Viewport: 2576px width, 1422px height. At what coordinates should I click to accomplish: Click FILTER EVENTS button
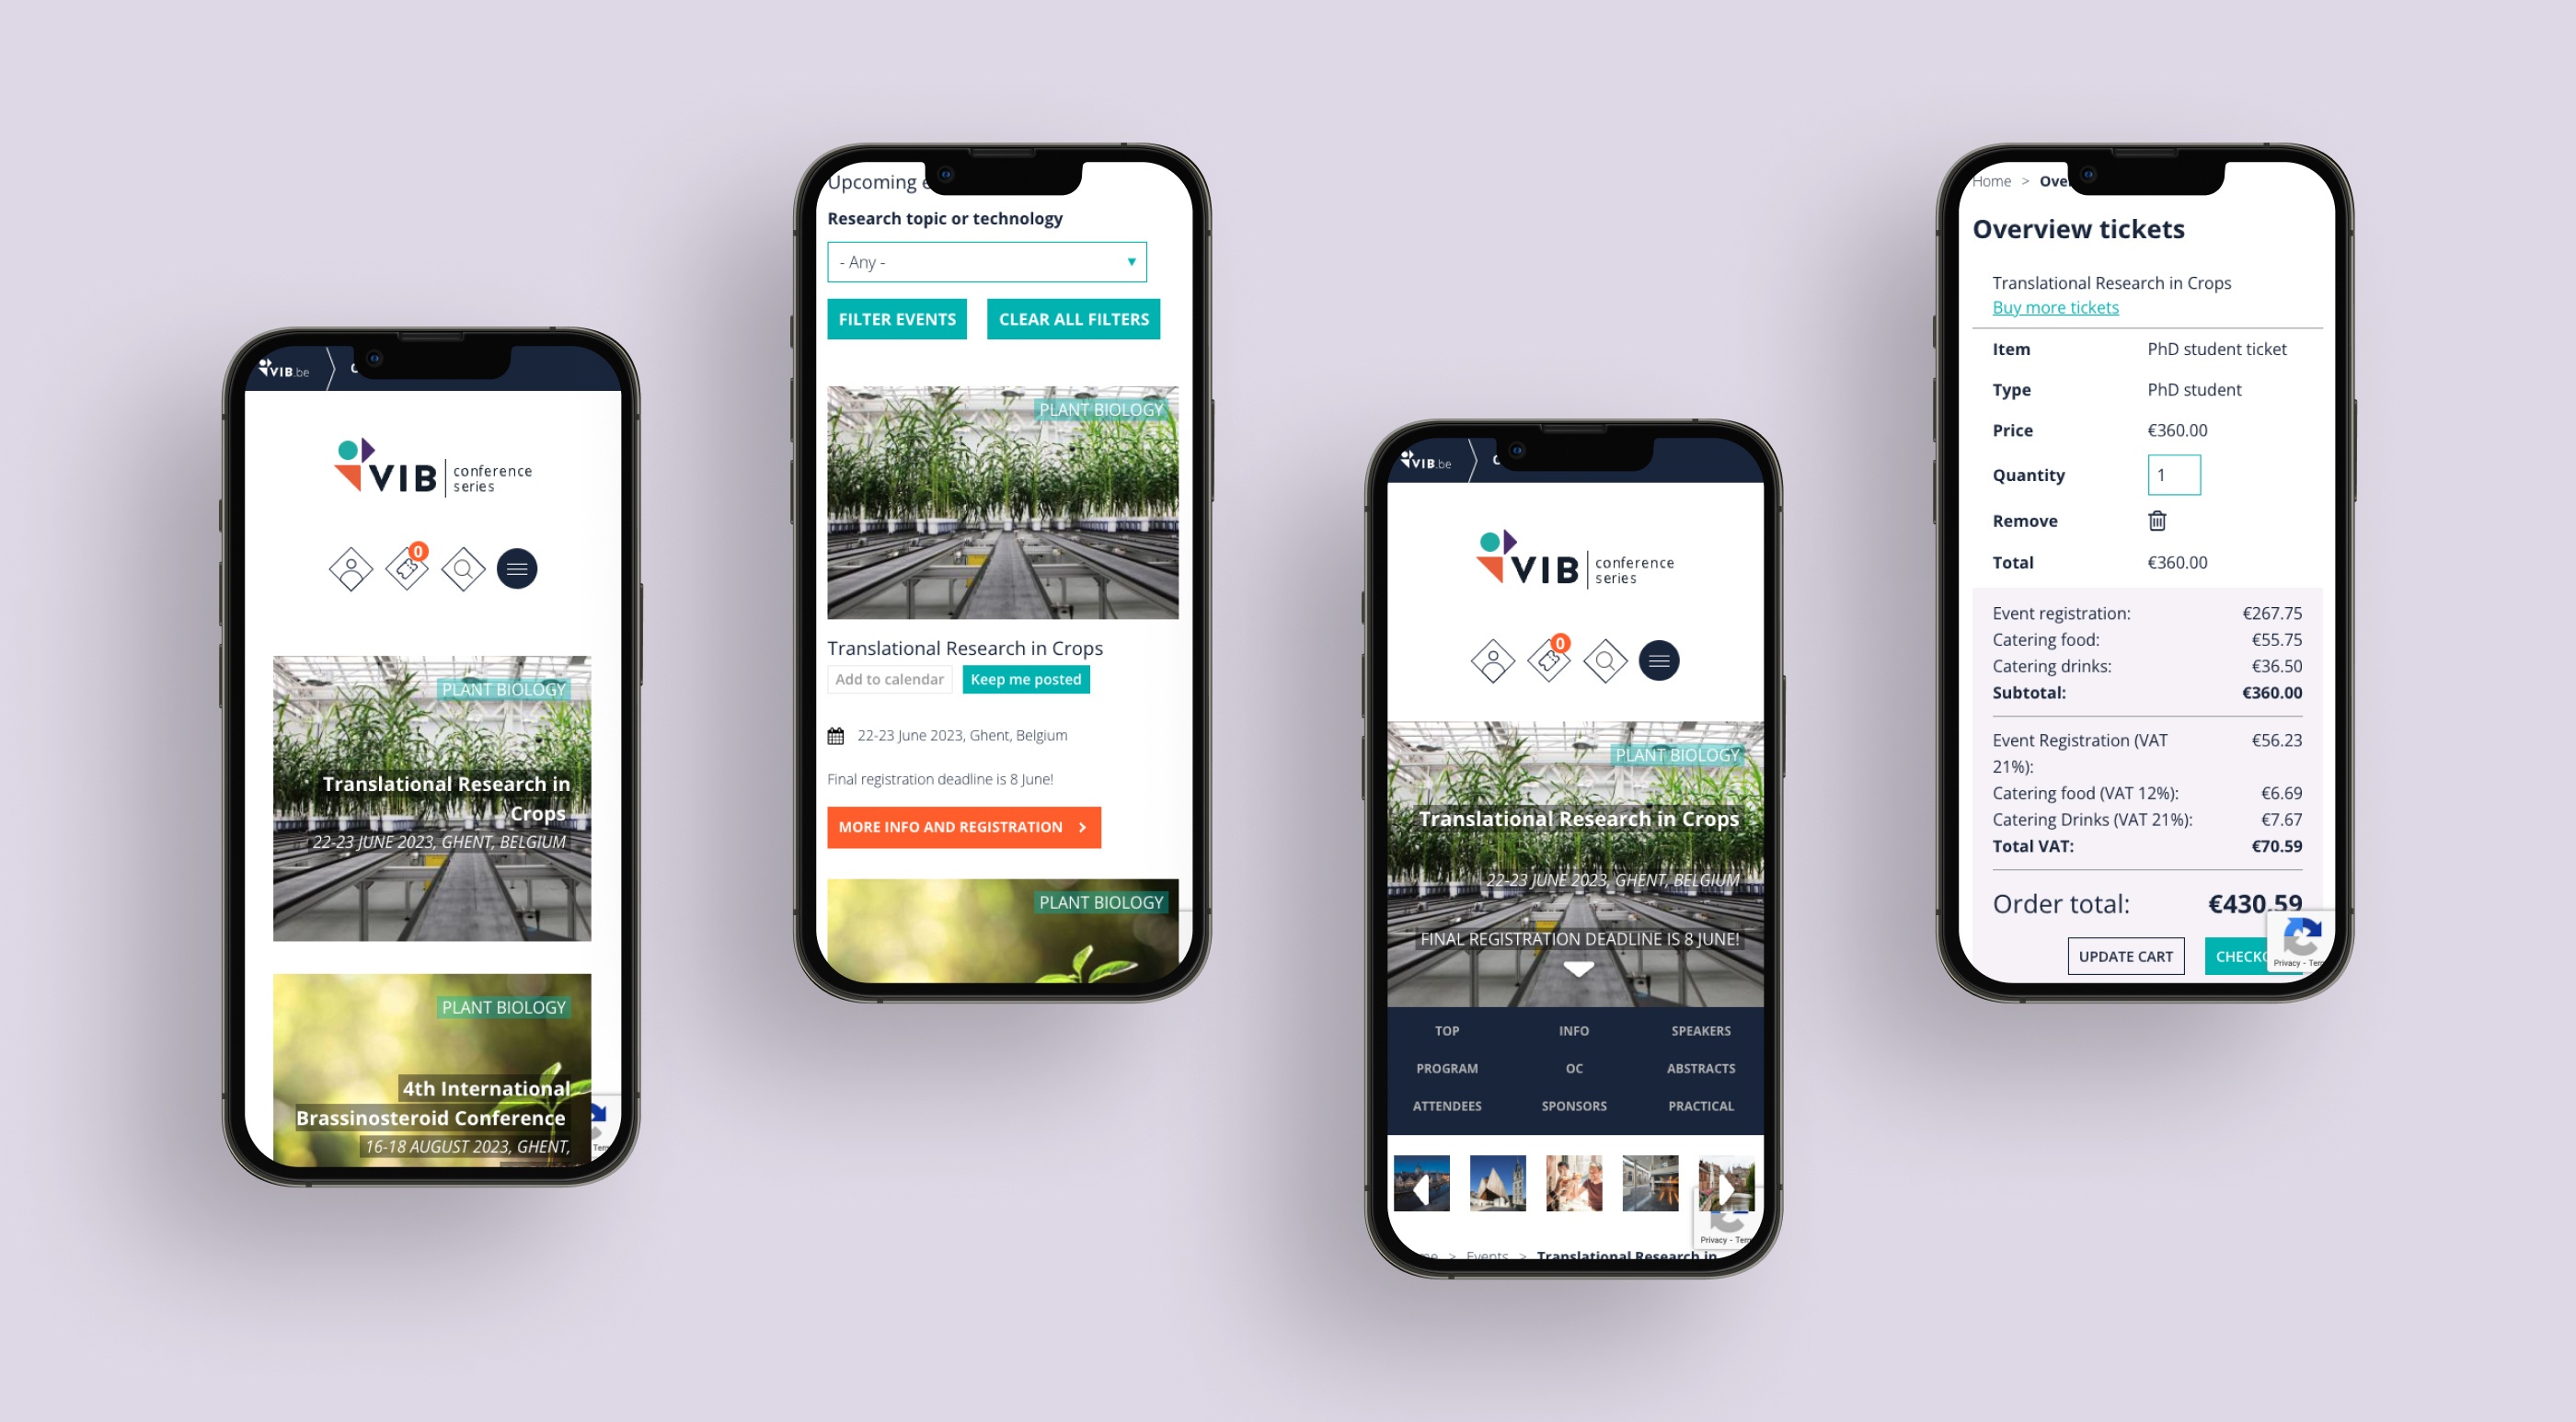pyautogui.click(x=895, y=320)
